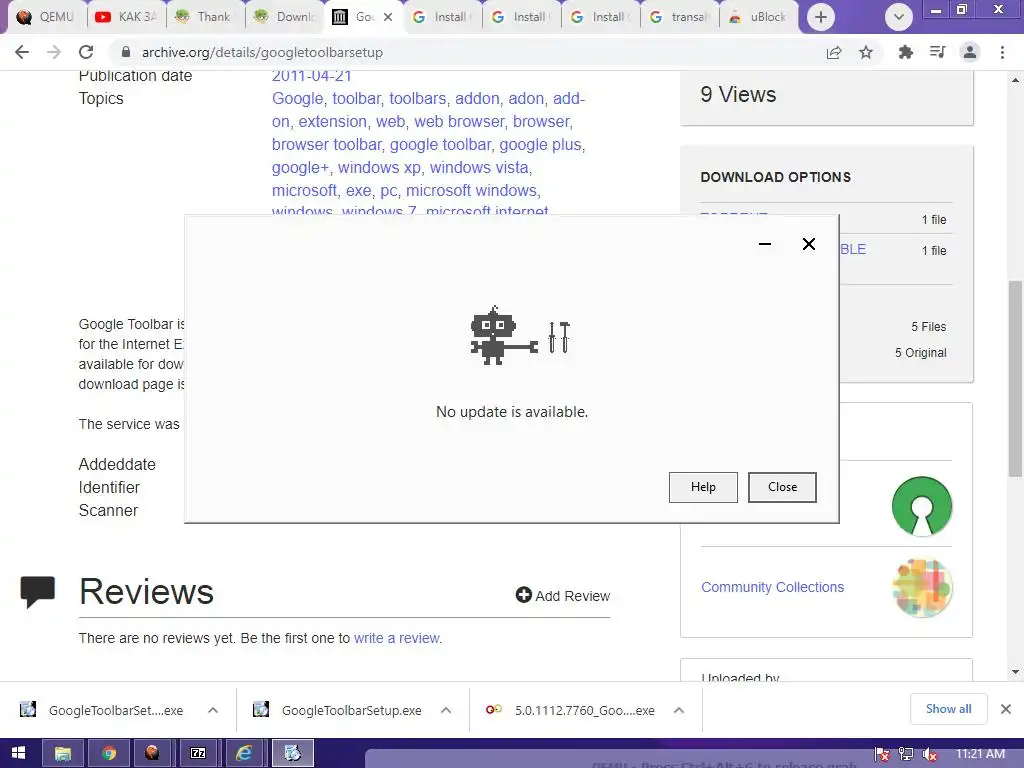Minimize the update dialog
Screen dimensions: 1024x768
point(765,244)
